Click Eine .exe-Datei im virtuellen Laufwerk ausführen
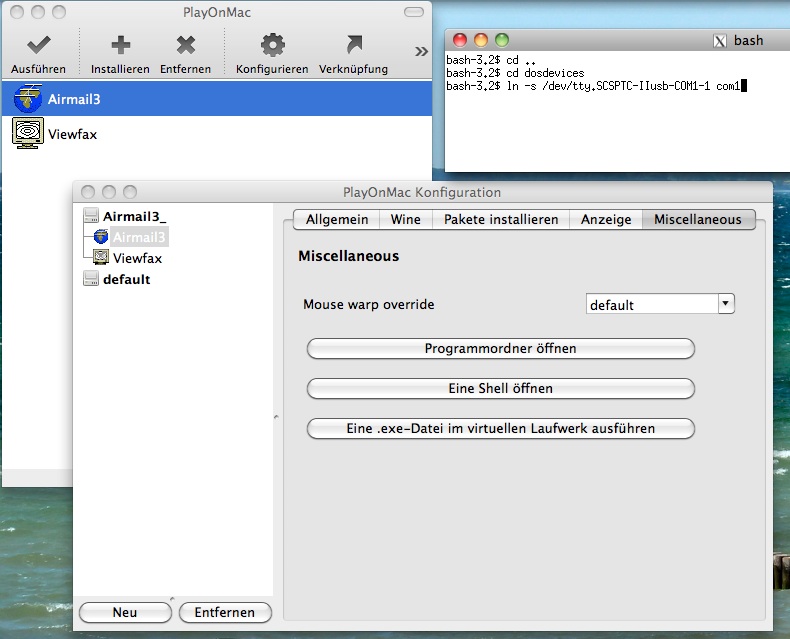 500,428
